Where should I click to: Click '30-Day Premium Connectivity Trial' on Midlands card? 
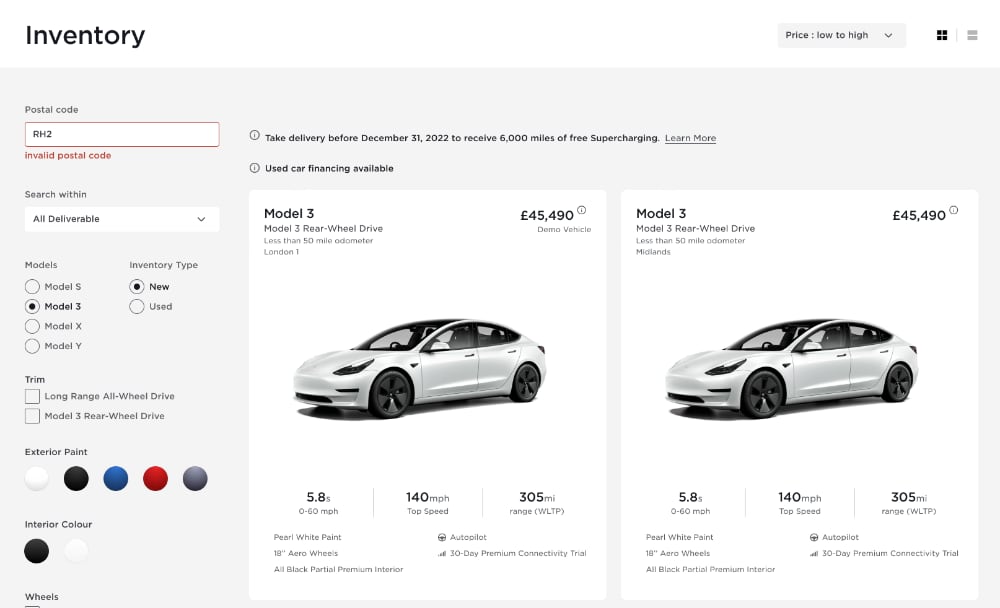coord(890,553)
